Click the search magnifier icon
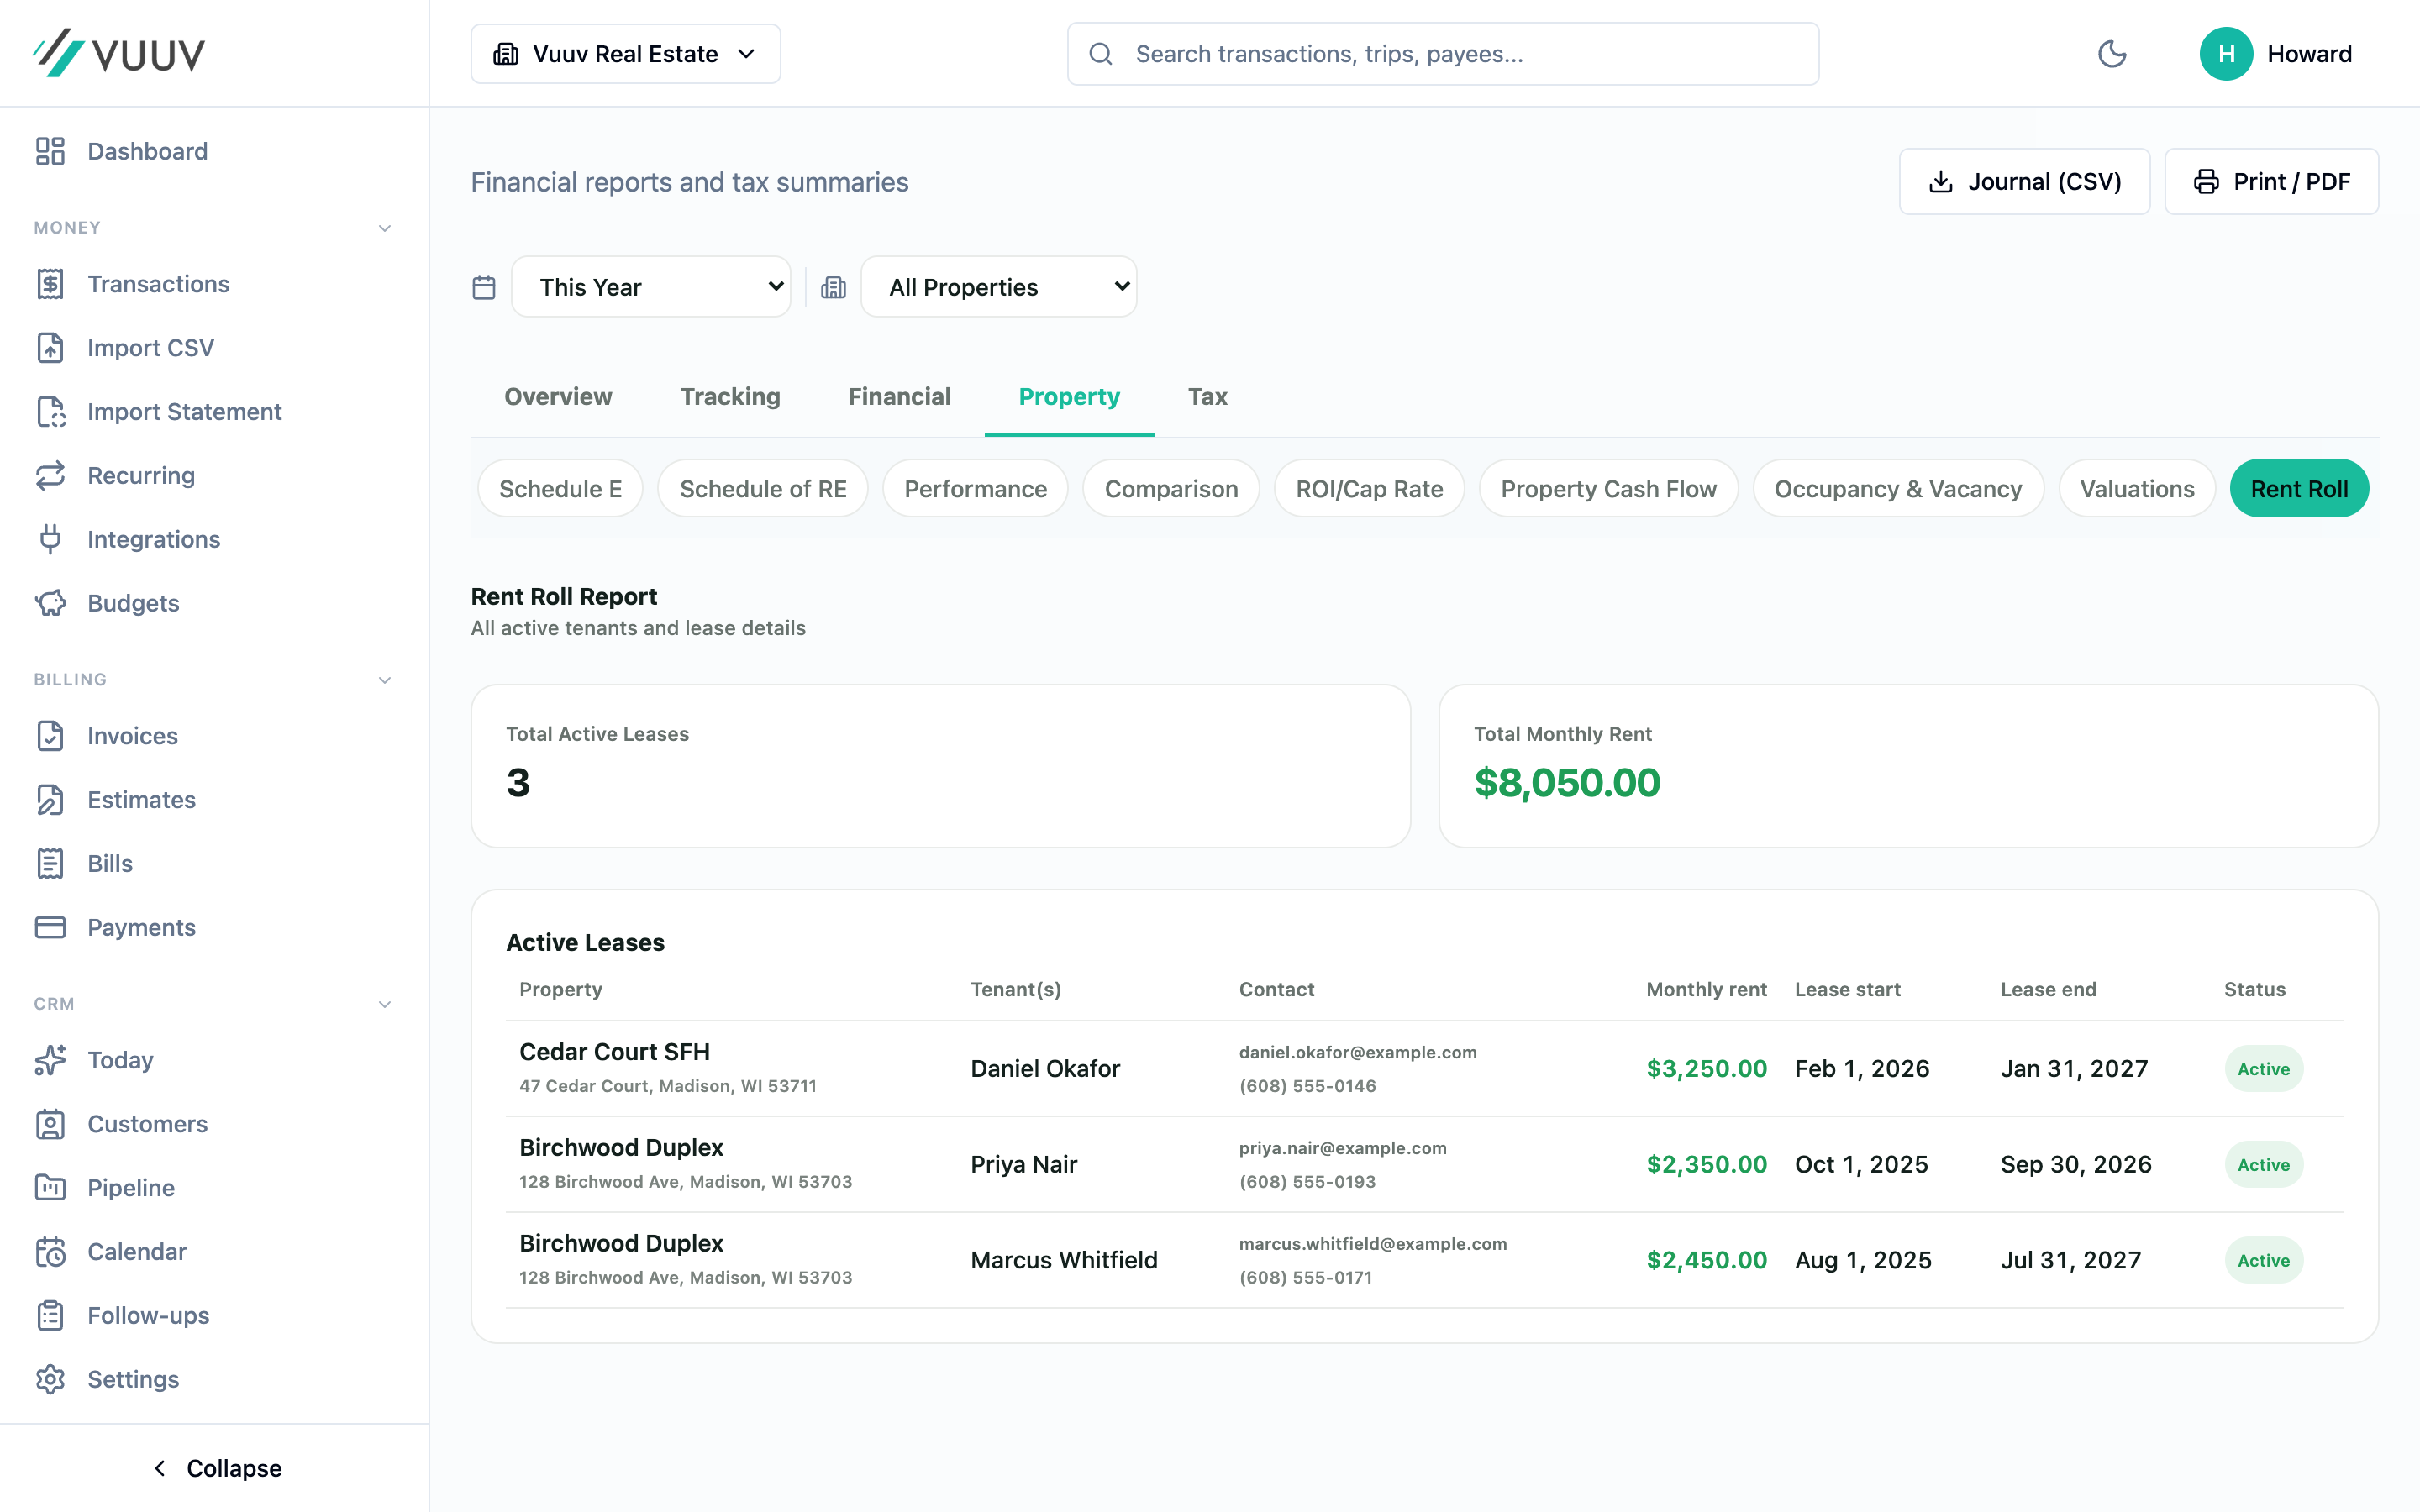 point(1101,54)
